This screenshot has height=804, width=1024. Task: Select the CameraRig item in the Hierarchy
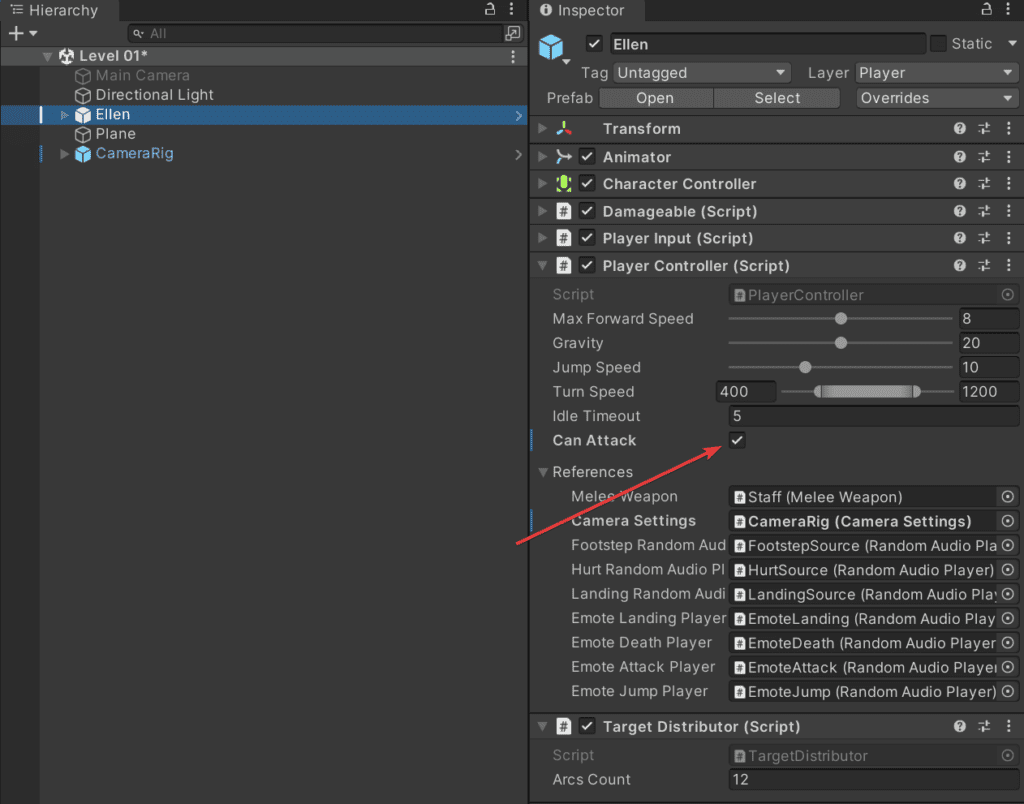click(135, 153)
